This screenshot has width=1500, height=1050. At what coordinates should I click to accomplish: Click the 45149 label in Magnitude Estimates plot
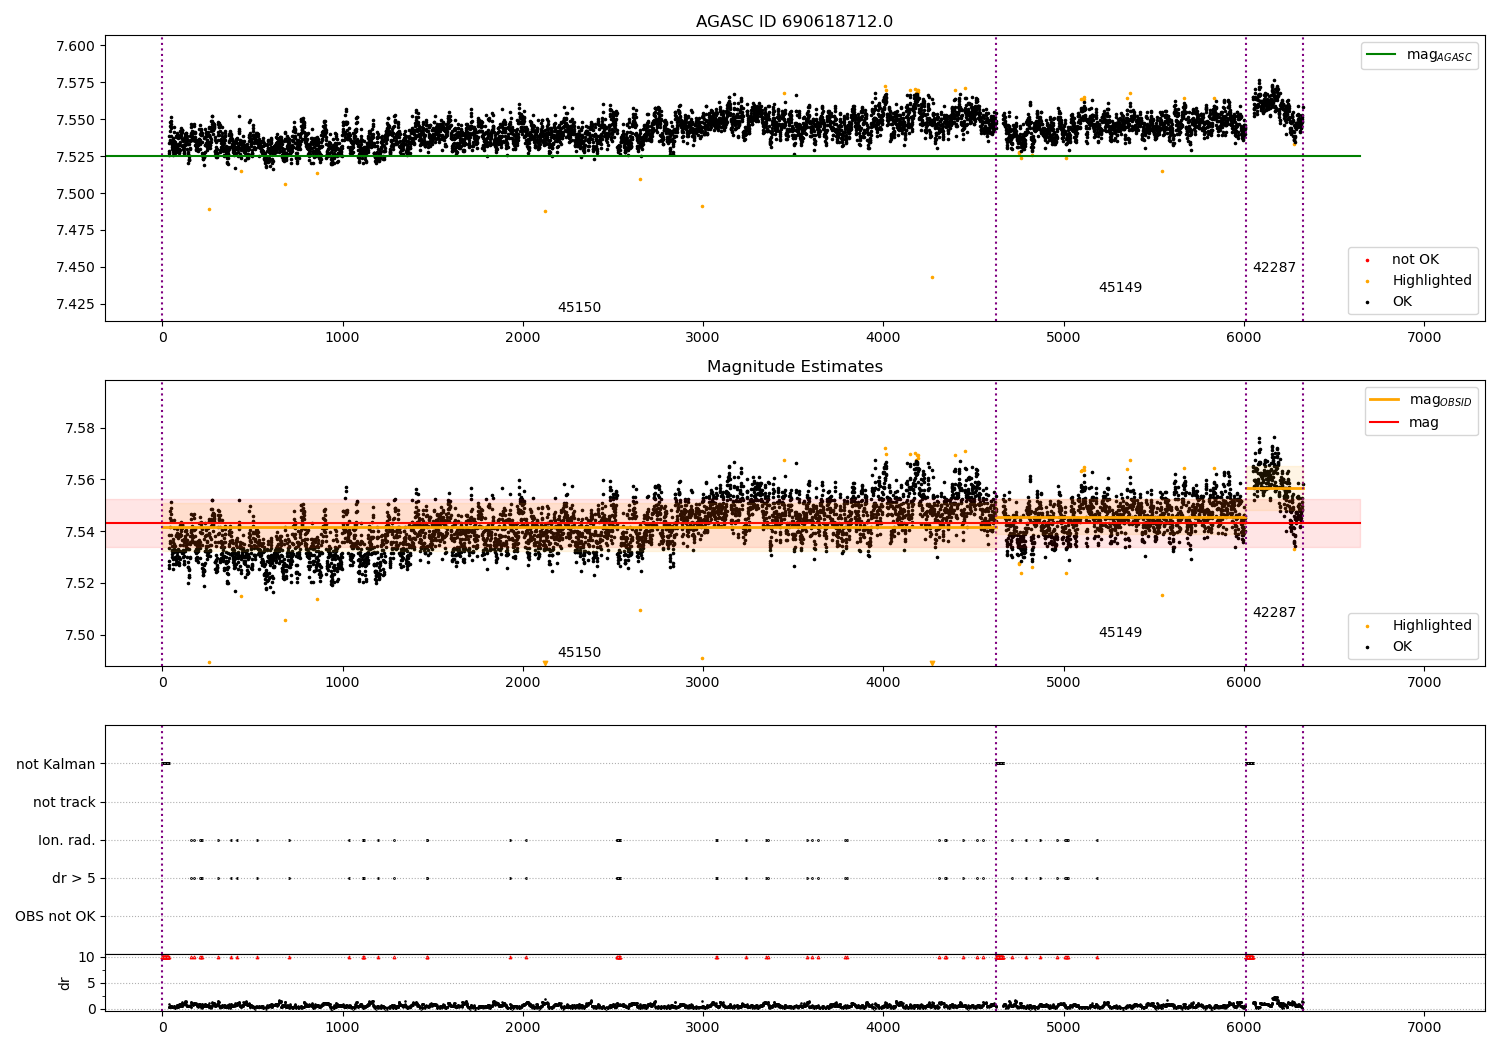pos(1120,633)
